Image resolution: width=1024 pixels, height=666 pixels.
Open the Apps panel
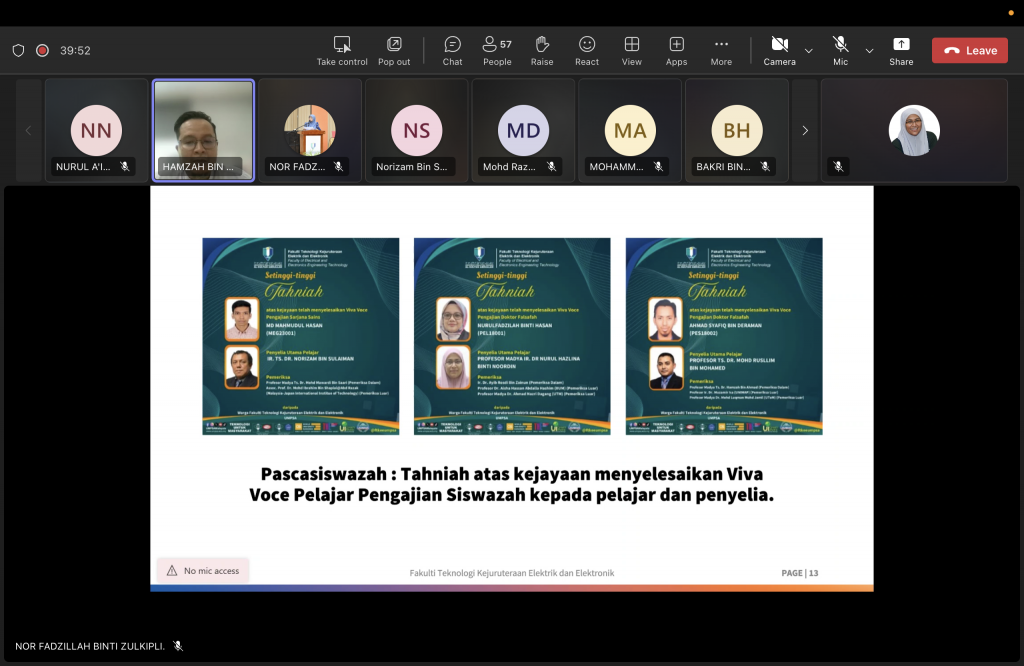[676, 50]
